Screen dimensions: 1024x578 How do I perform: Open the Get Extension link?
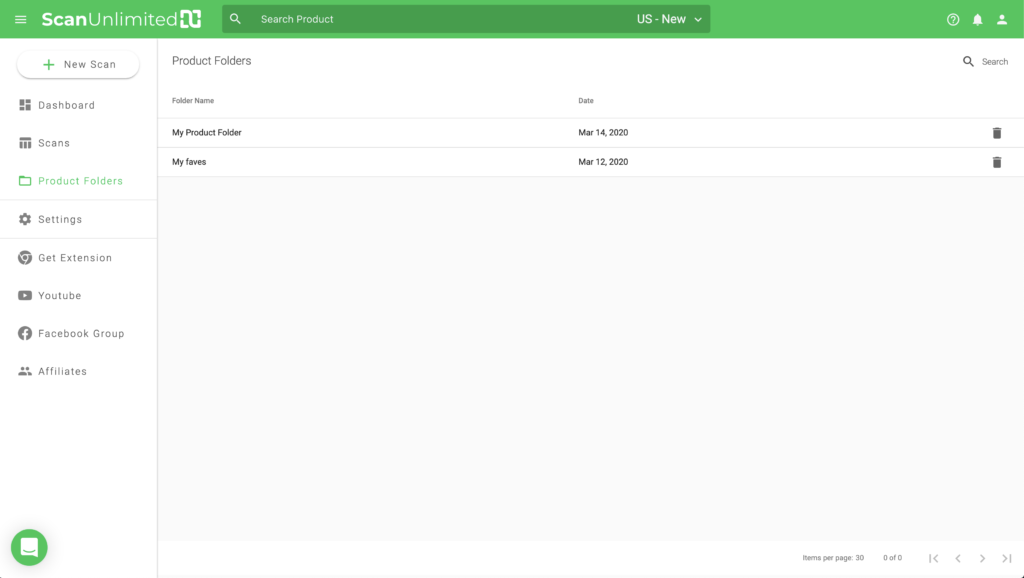[x=74, y=258]
